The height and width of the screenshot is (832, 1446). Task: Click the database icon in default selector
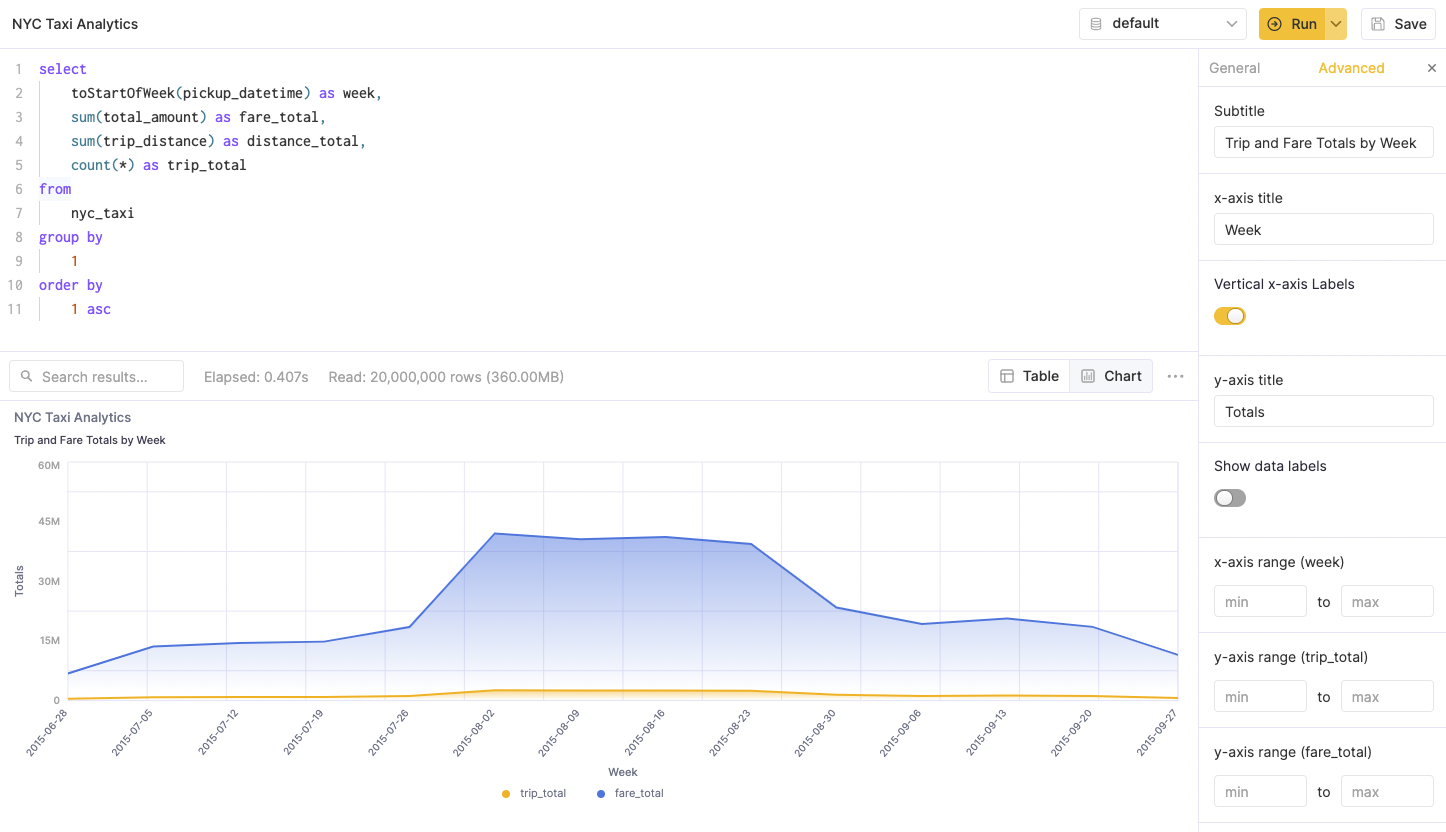[x=1096, y=24]
